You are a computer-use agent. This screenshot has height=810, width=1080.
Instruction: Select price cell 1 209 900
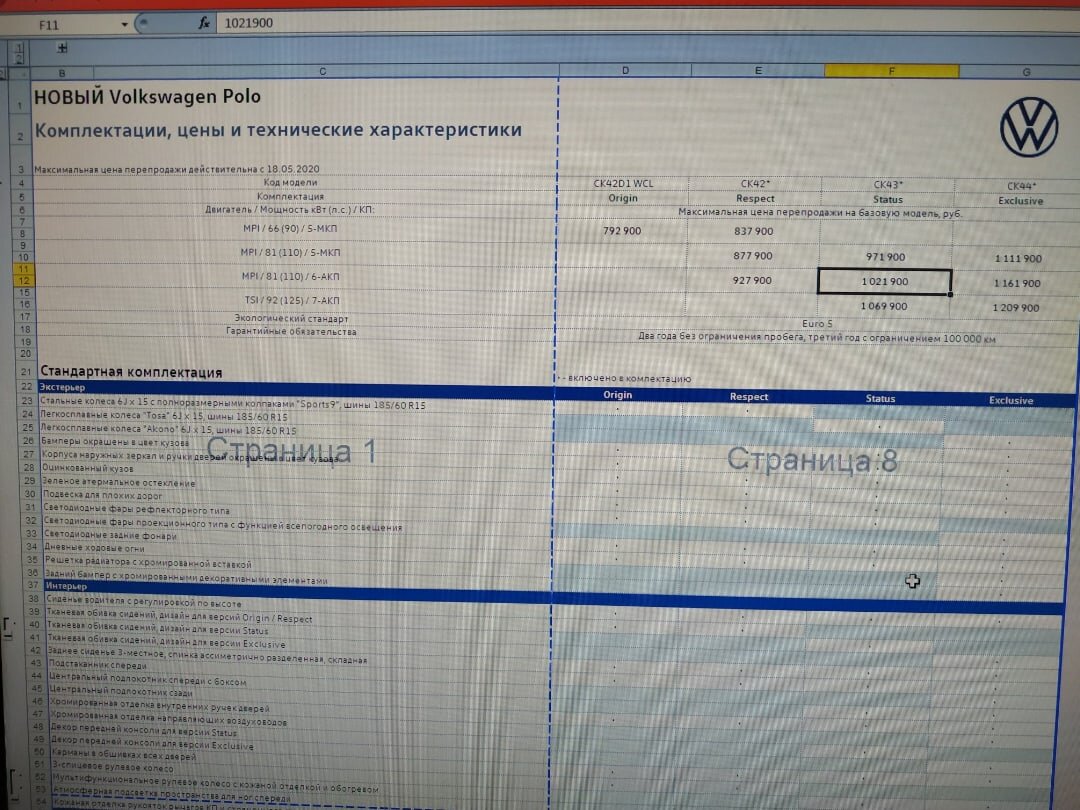[1016, 308]
